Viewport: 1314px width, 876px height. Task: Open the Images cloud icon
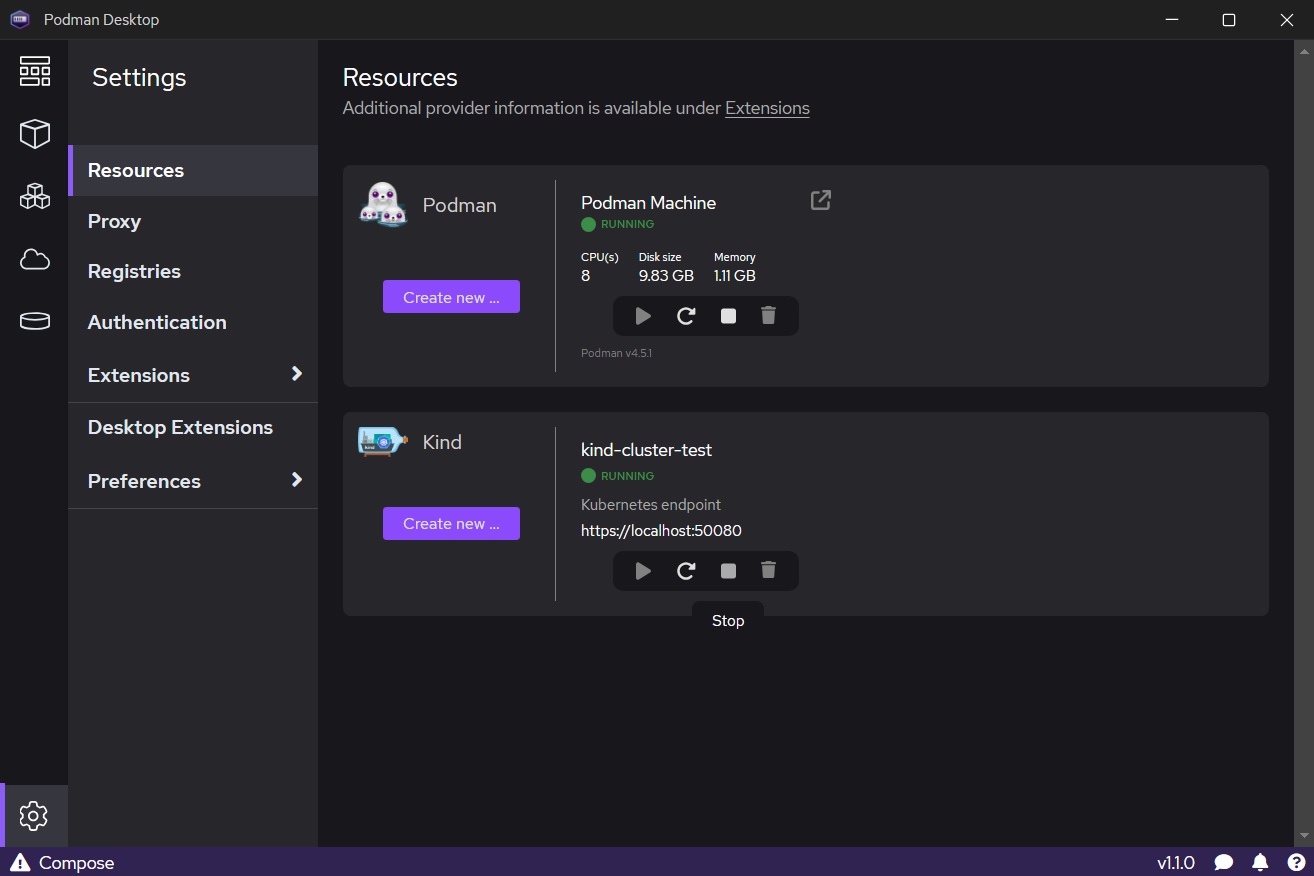[34, 260]
